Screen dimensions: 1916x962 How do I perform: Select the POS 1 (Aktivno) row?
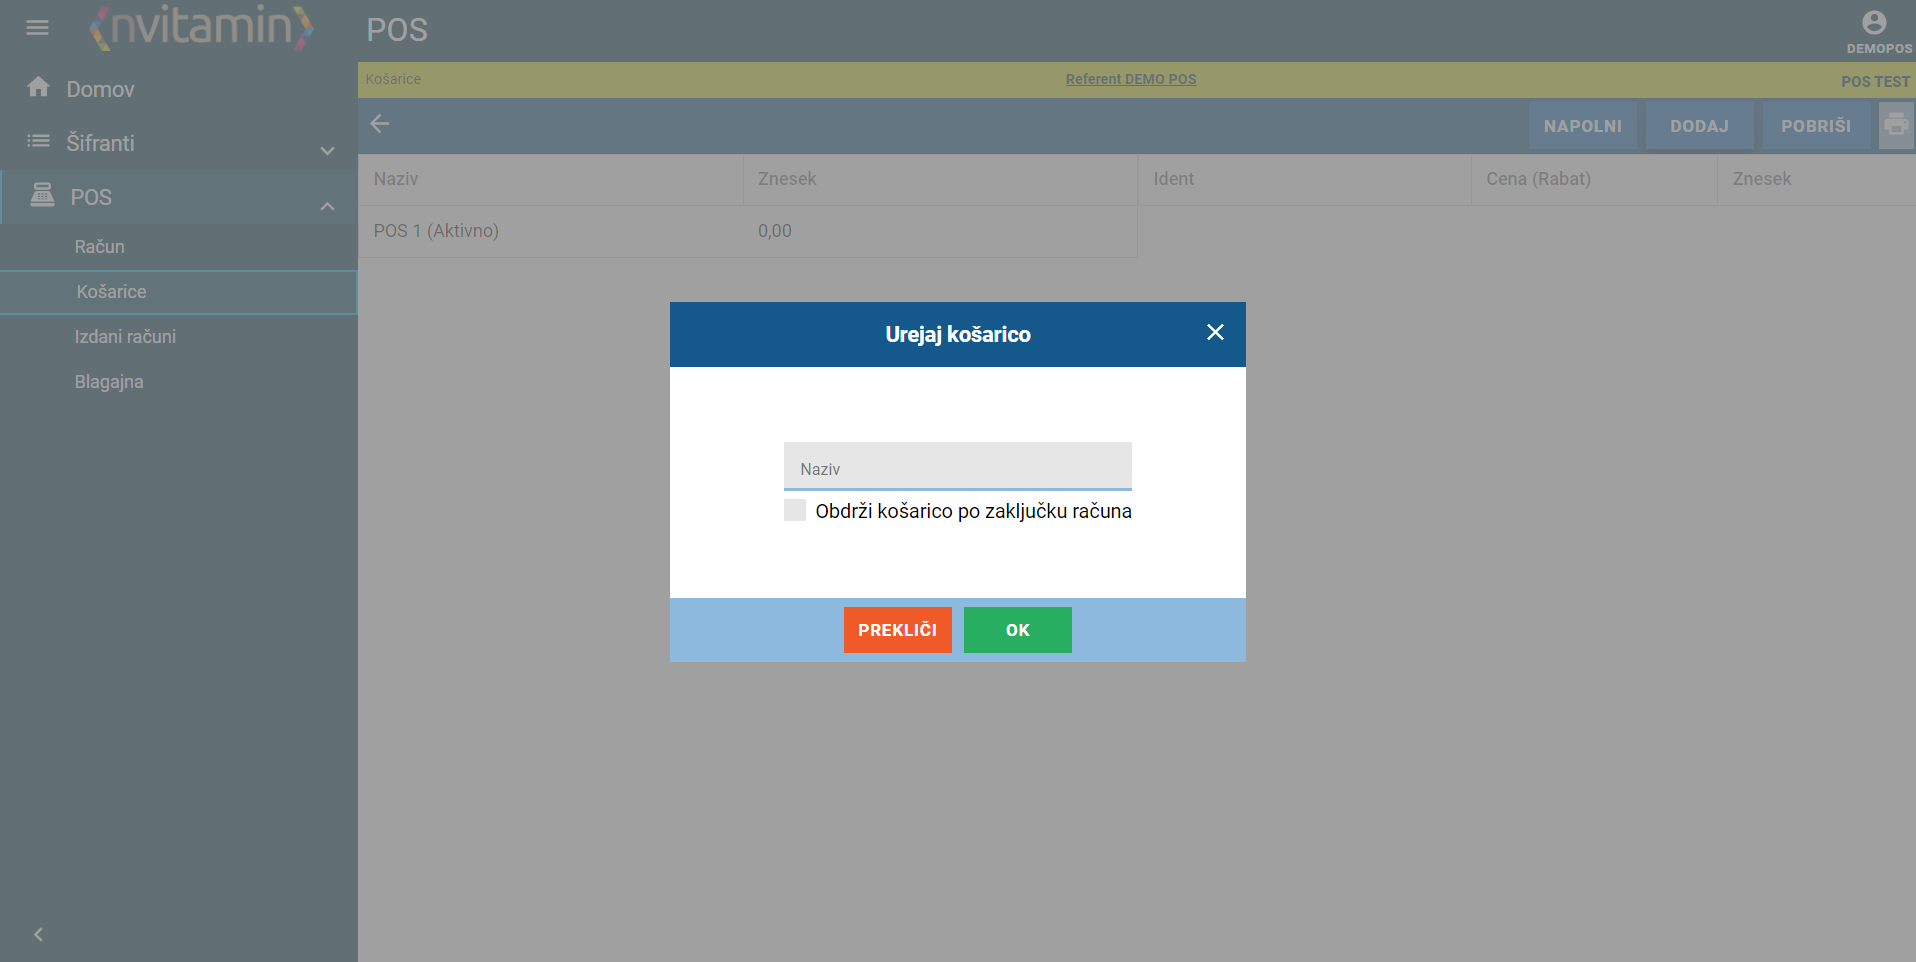[436, 231]
